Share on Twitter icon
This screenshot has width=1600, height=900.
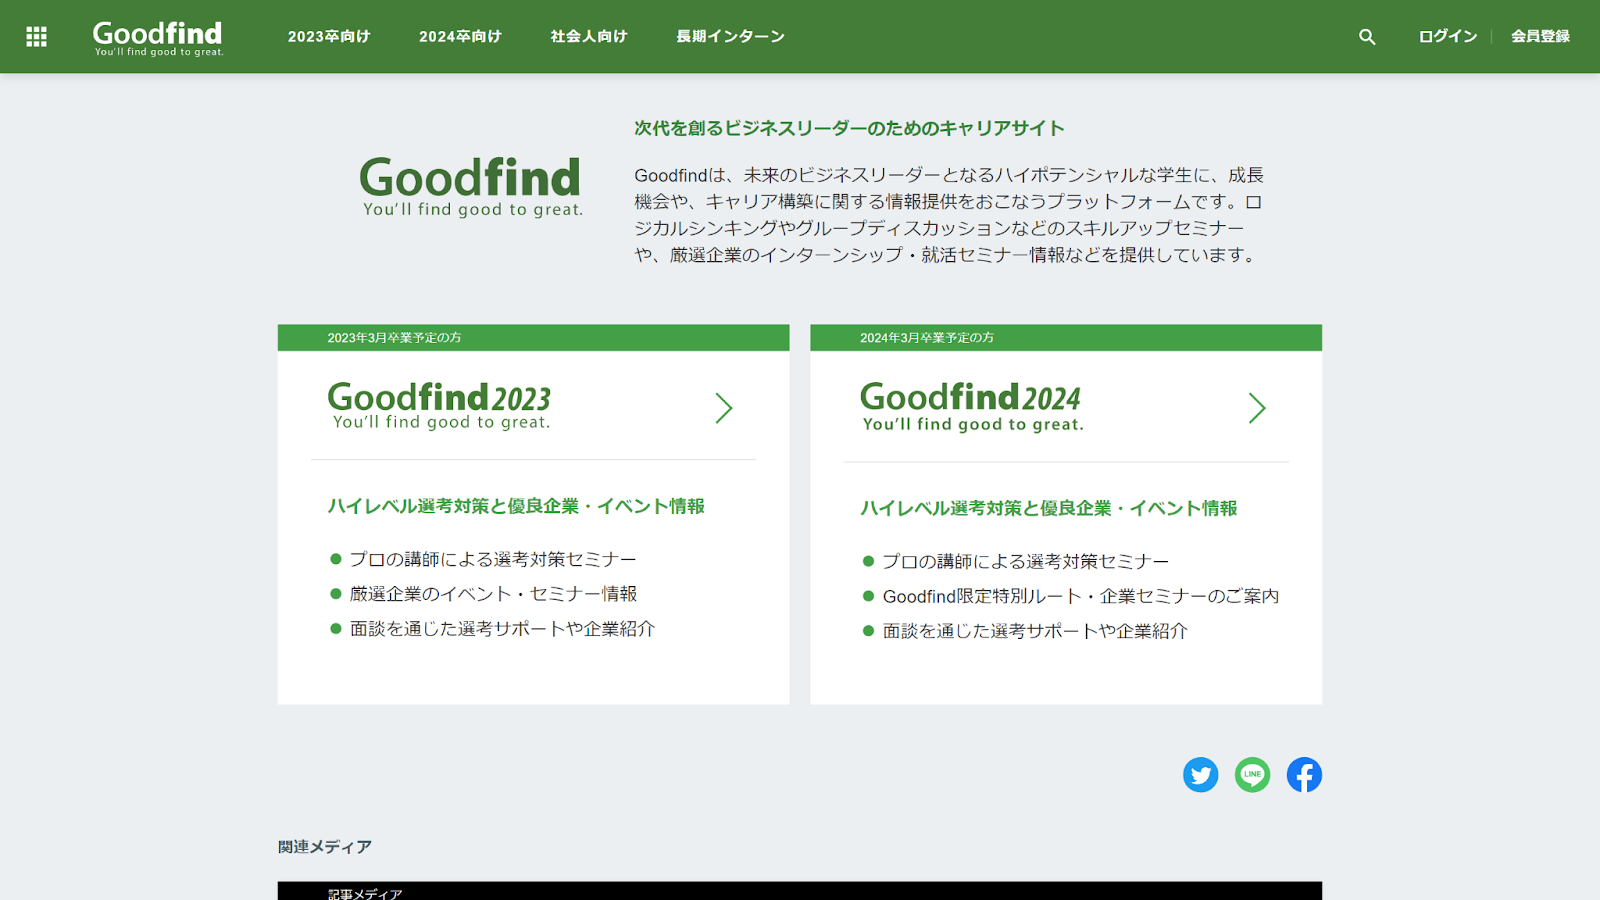tap(1200, 775)
